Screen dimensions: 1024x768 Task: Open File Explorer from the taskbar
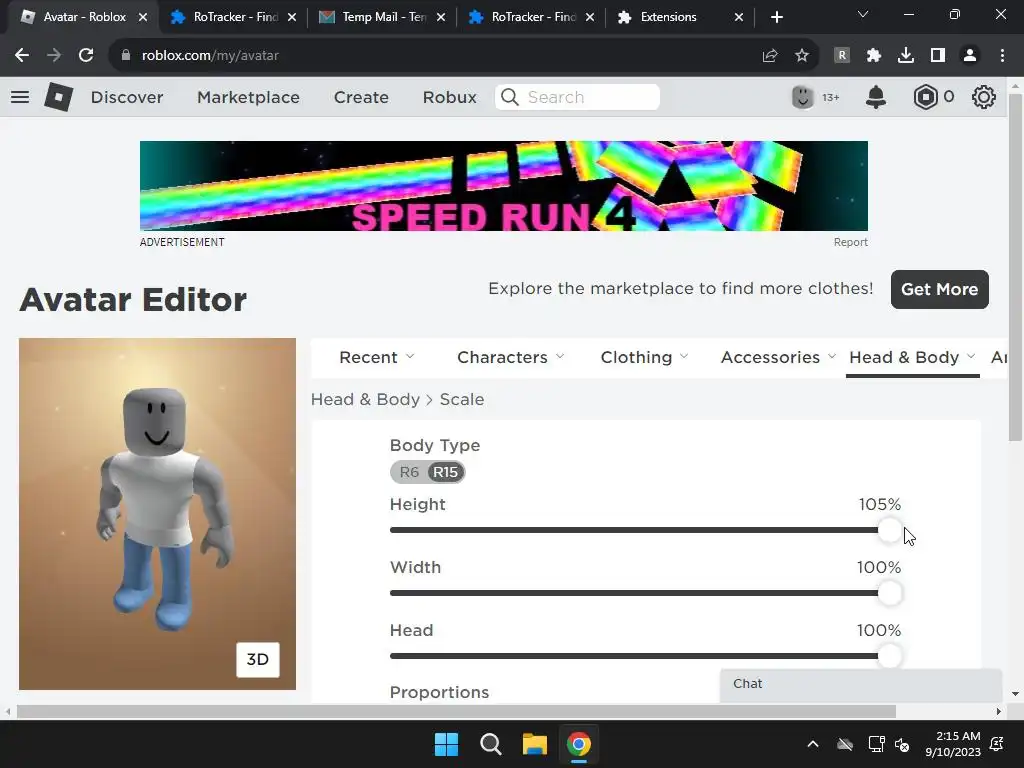[x=534, y=744]
